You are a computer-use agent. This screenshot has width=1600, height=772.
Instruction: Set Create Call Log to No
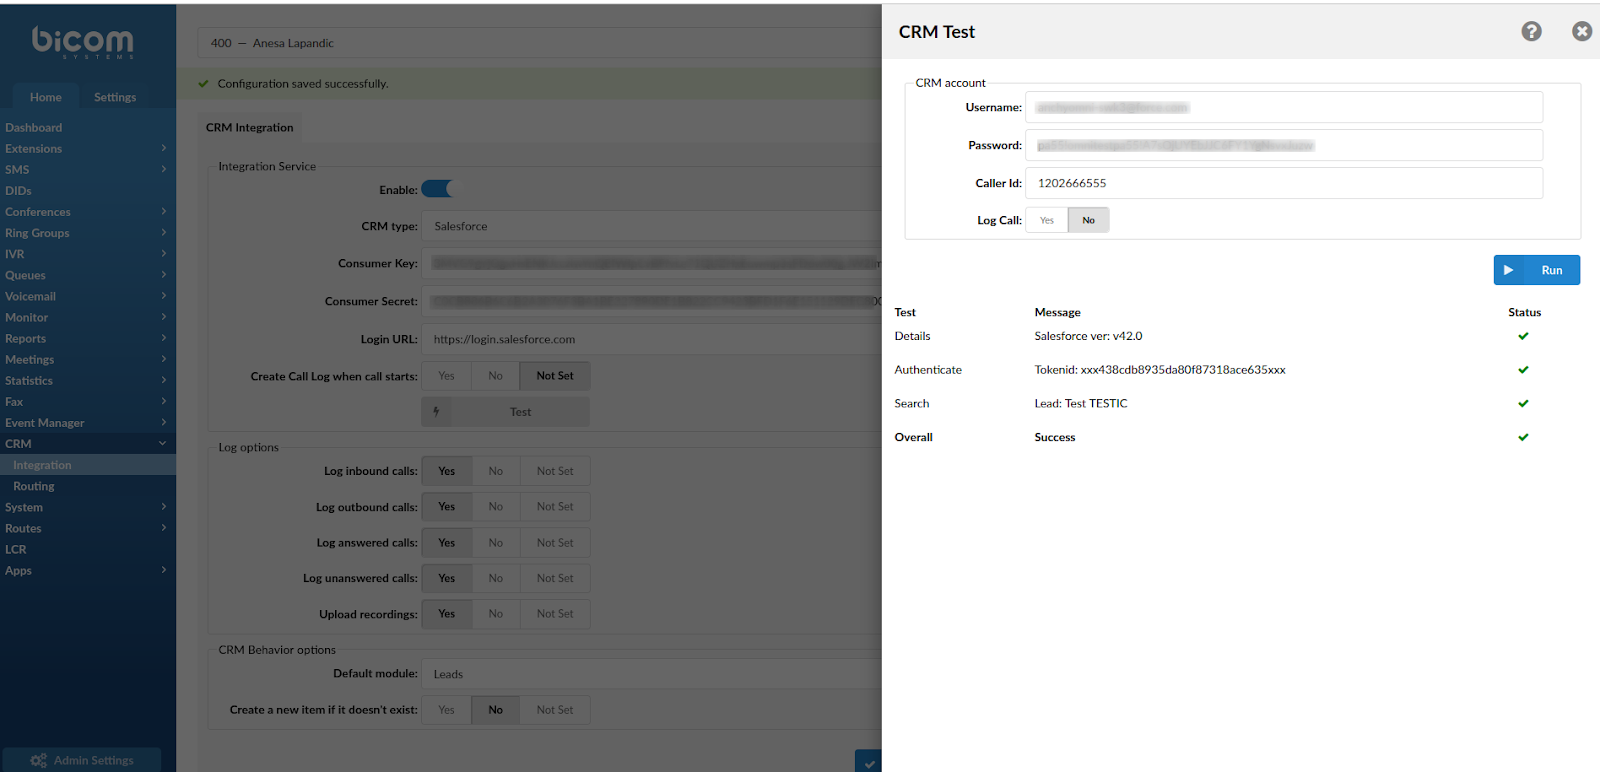(x=495, y=376)
